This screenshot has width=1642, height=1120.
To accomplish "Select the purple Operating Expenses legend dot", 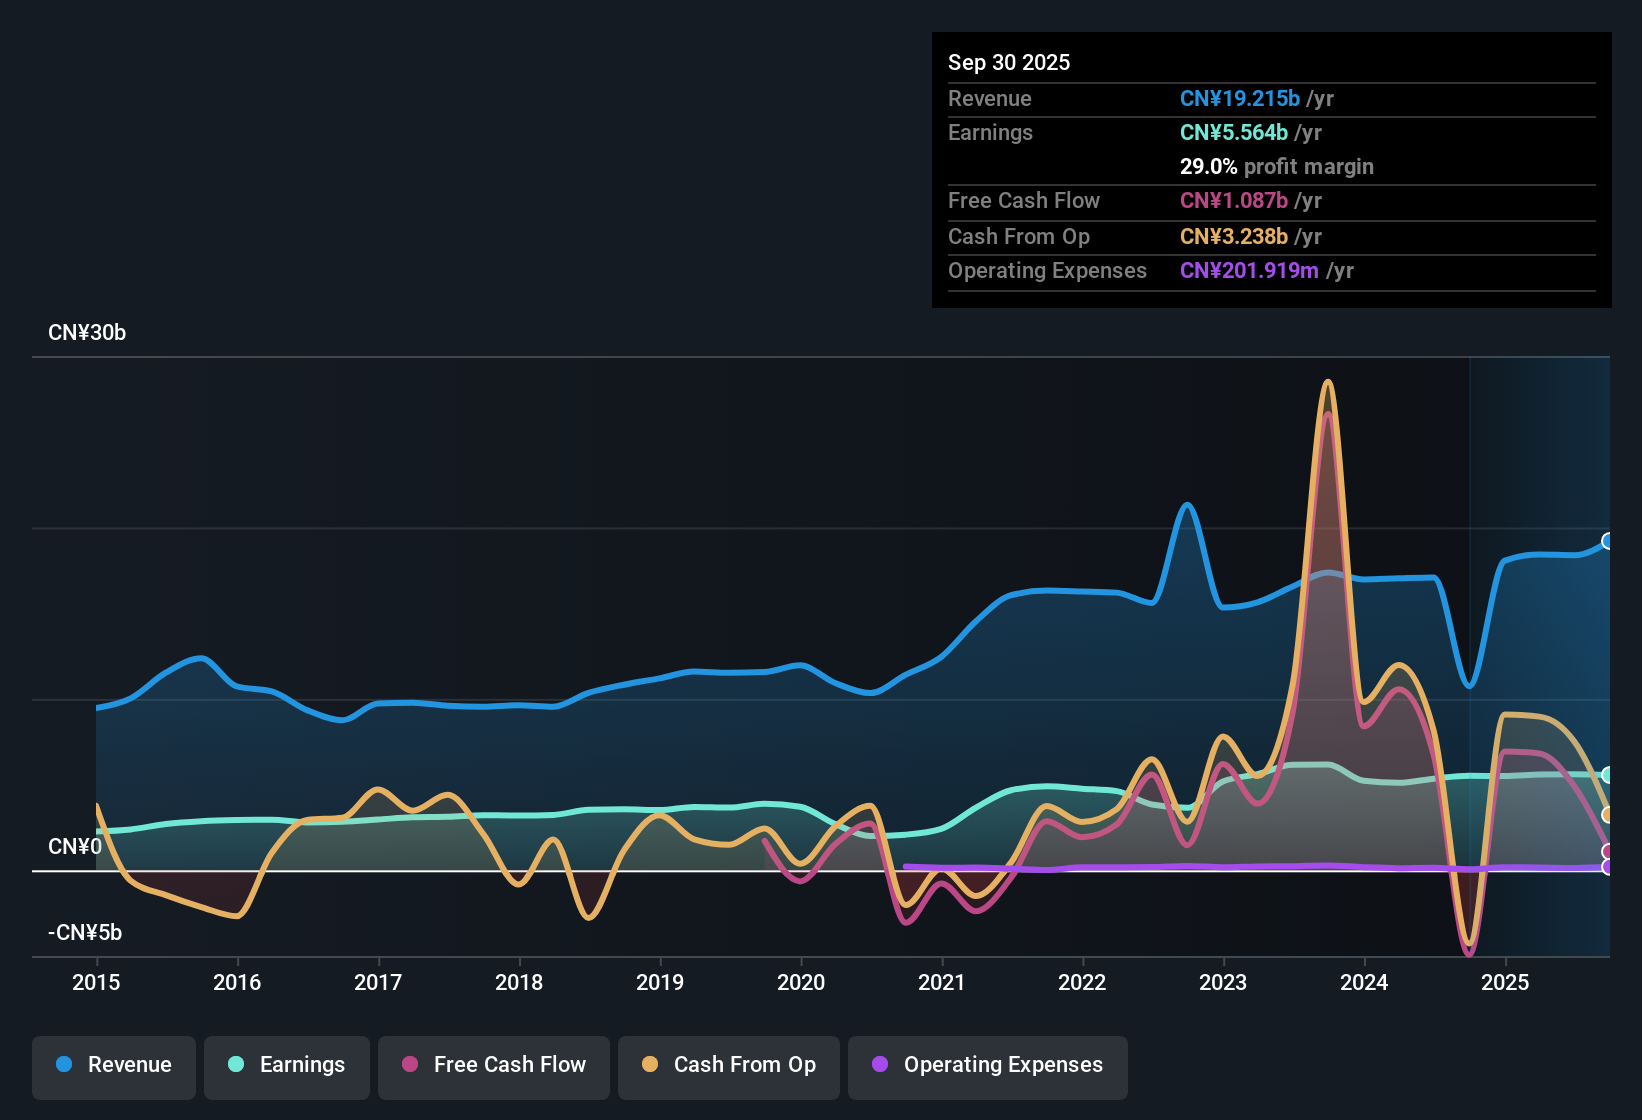I will point(879,1065).
